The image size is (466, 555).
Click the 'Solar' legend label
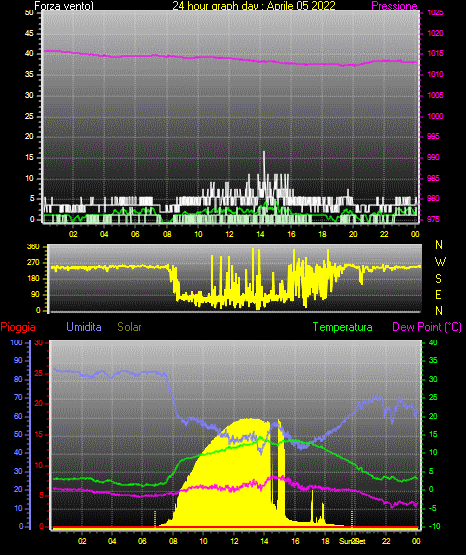click(x=130, y=327)
